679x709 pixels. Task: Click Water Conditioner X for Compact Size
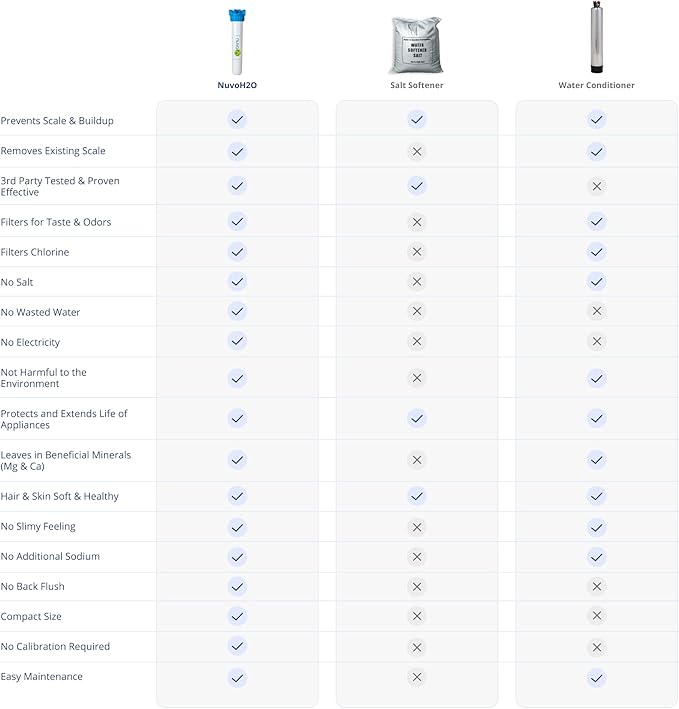click(x=596, y=616)
